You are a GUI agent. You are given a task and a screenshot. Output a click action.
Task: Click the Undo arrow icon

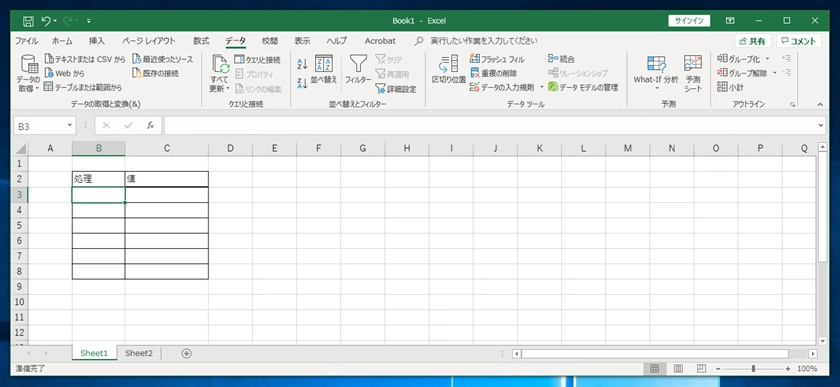(x=46, y=21)
